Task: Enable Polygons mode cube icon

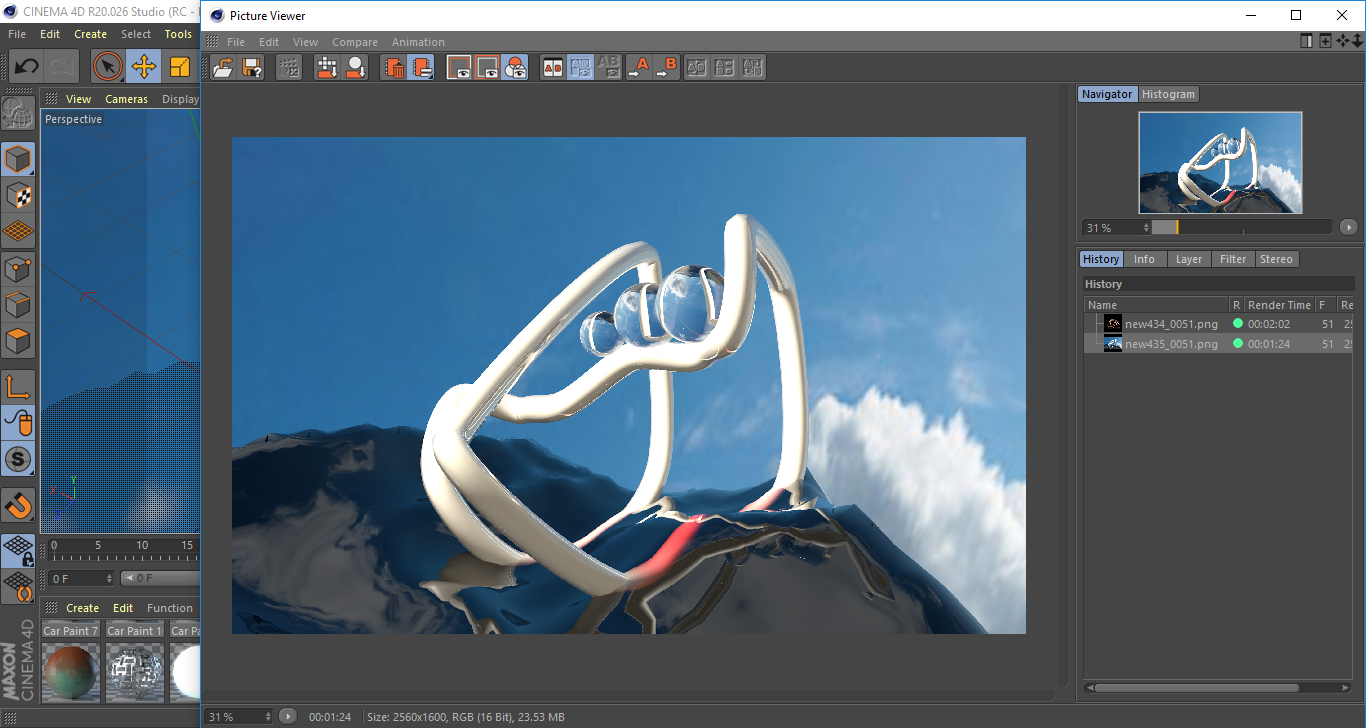Action: (x=18, y=340)
